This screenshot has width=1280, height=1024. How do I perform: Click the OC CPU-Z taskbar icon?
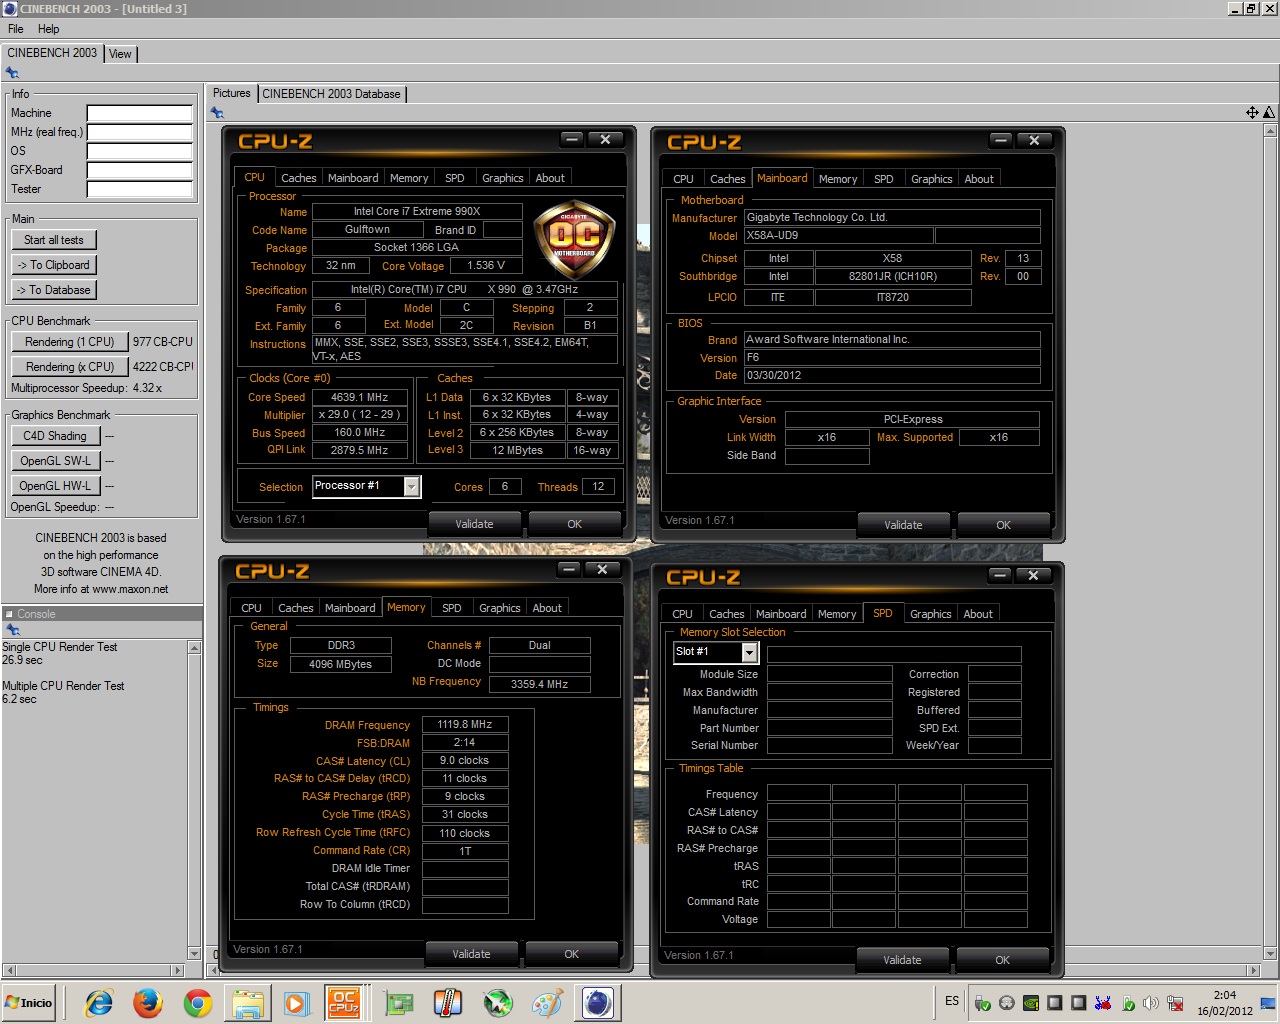click(x=345, y=1002)
